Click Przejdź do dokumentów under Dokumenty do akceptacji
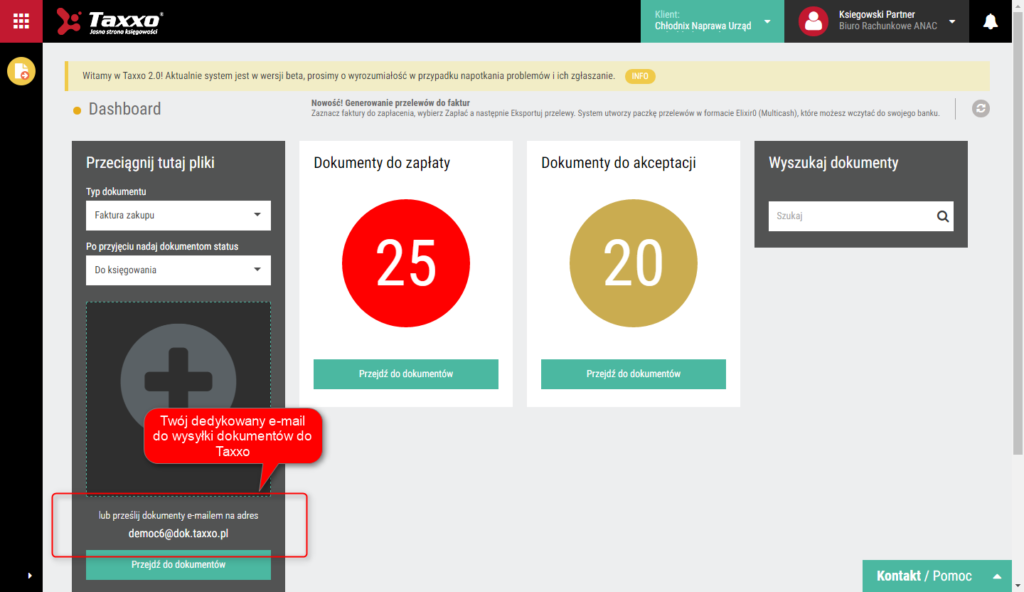Image resolution: width=1024 pixels, height=592 pixels. coord(633,374)
